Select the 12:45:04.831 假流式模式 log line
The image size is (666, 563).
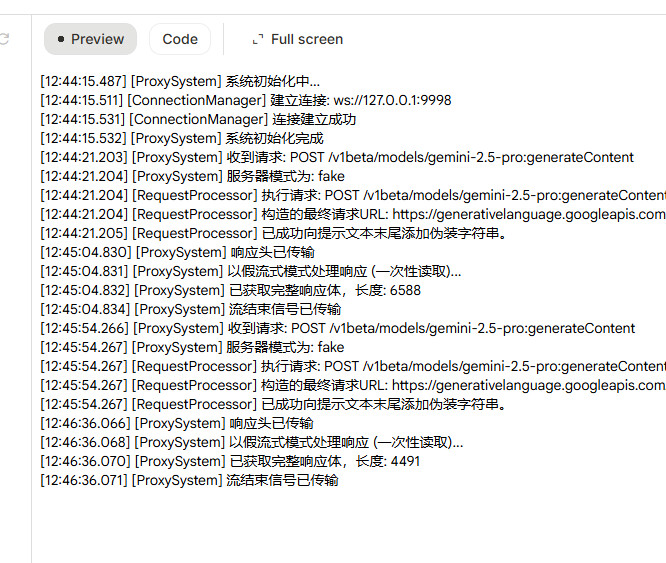click(x=251, y=271)
